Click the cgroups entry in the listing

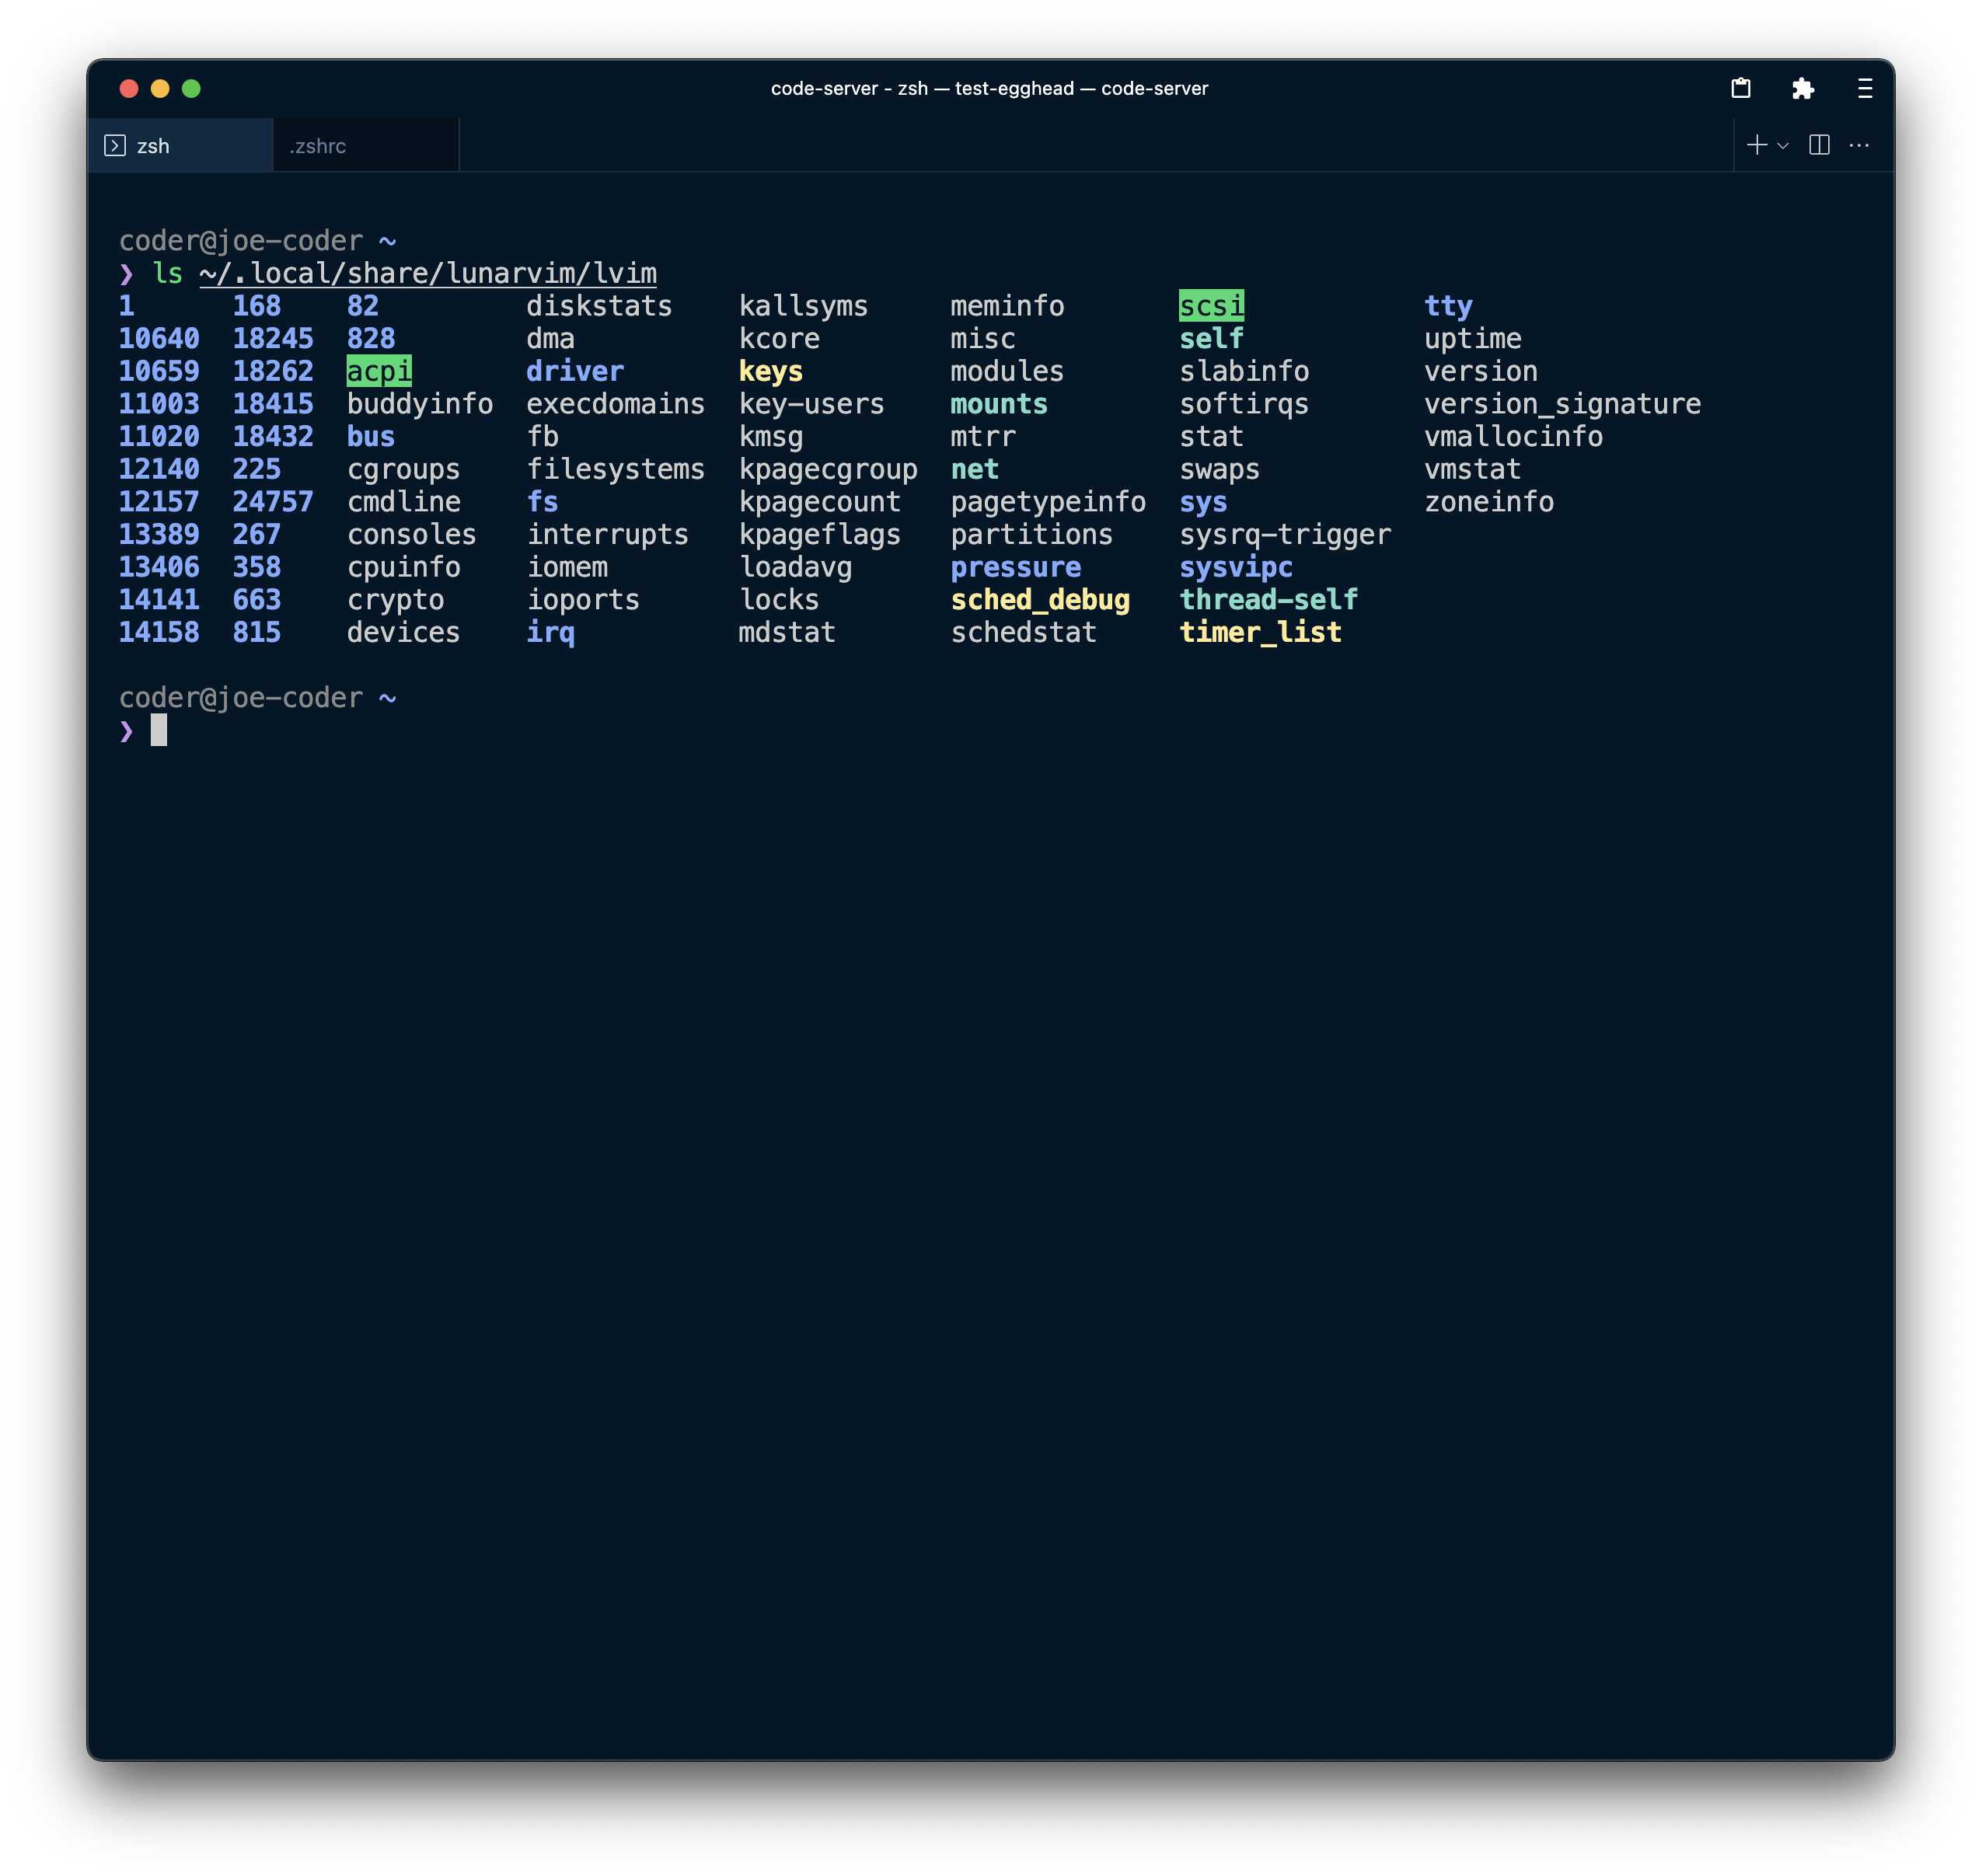(x=404, y=469)
